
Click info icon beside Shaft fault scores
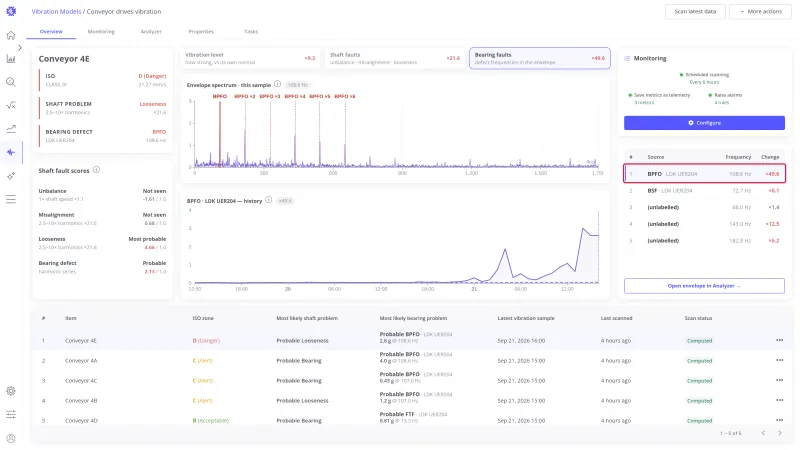(96, 170)
